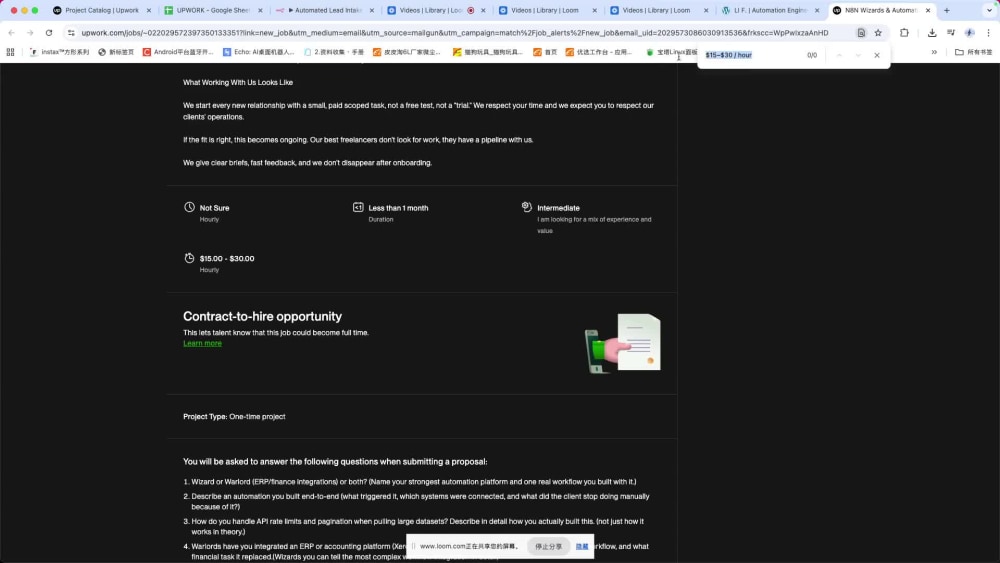This screenshot has height=563, width=1000.
Task: Click the Less than 1 month duration icon
Action: tap(358, 207)
